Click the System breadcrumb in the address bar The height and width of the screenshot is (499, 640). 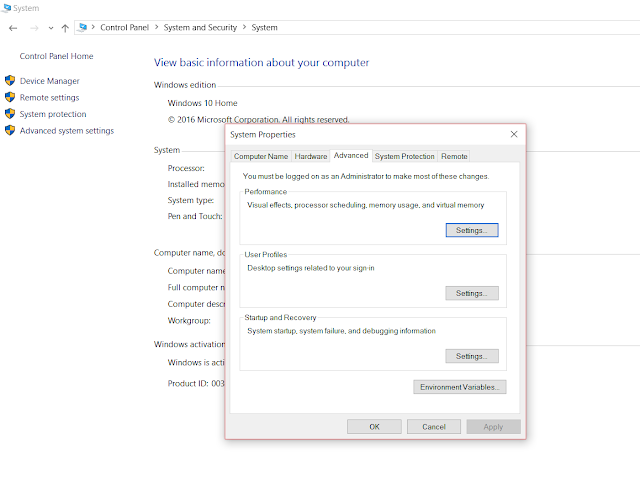tap(264, 27)
